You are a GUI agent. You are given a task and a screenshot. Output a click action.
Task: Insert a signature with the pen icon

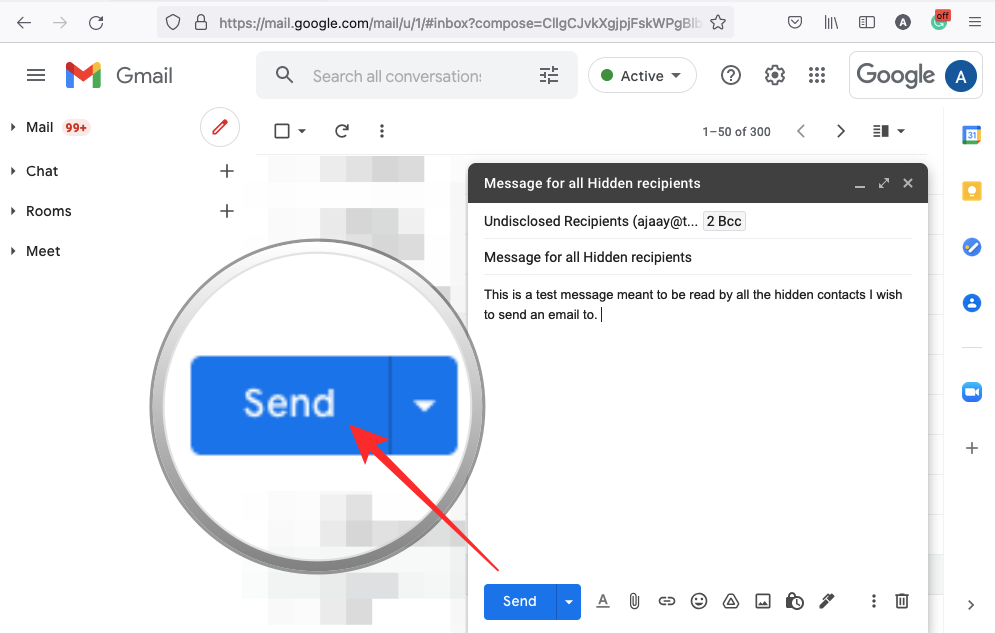pos(827,601)
